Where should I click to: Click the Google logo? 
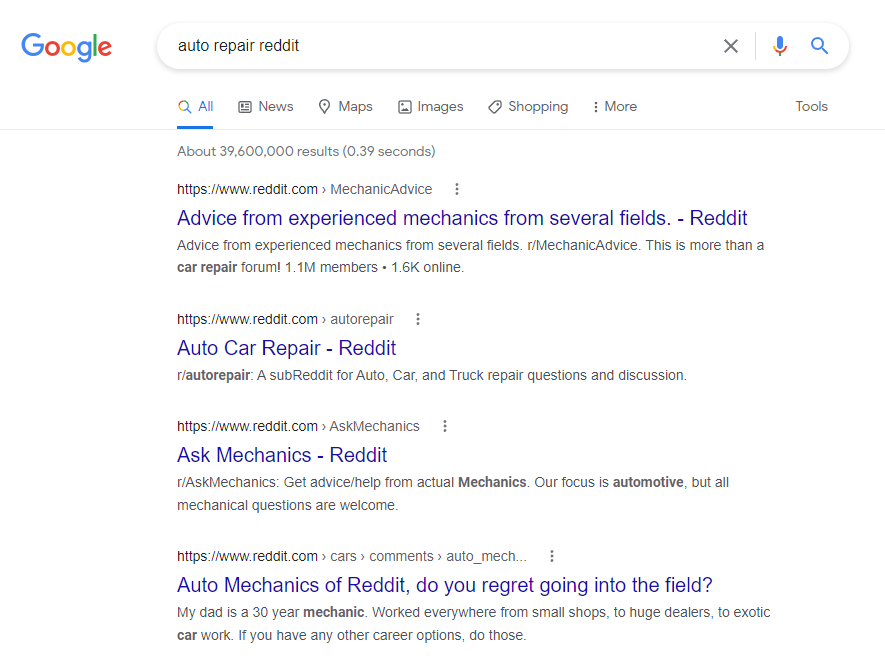point(67,47)
